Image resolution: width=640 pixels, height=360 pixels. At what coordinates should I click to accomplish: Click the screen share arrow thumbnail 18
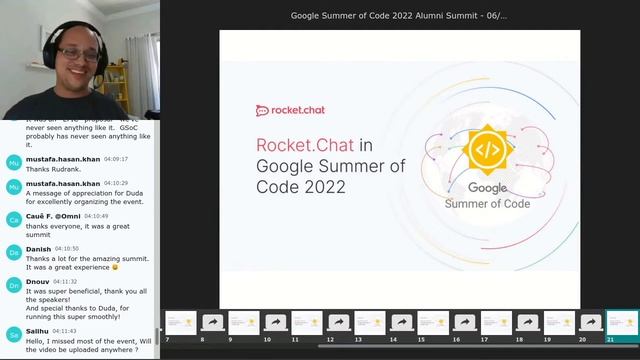(x=528, y=323)
